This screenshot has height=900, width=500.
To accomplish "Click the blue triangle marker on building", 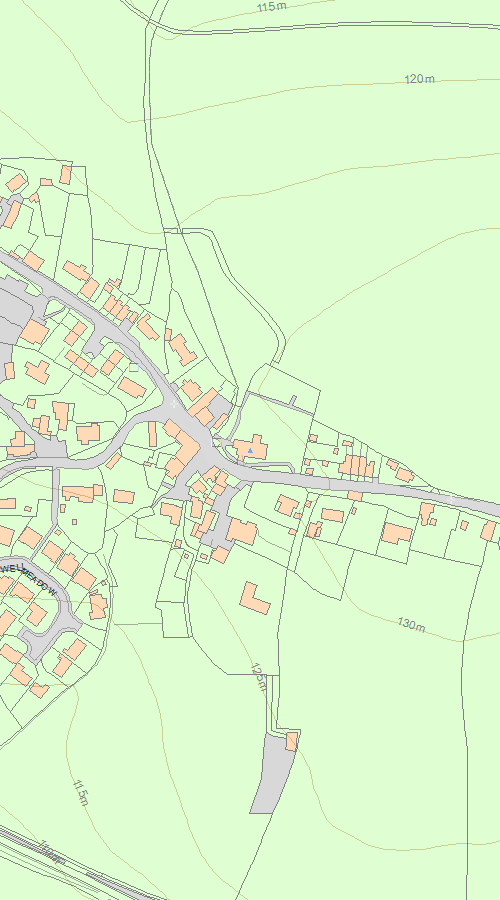I will tap(250, 451).
